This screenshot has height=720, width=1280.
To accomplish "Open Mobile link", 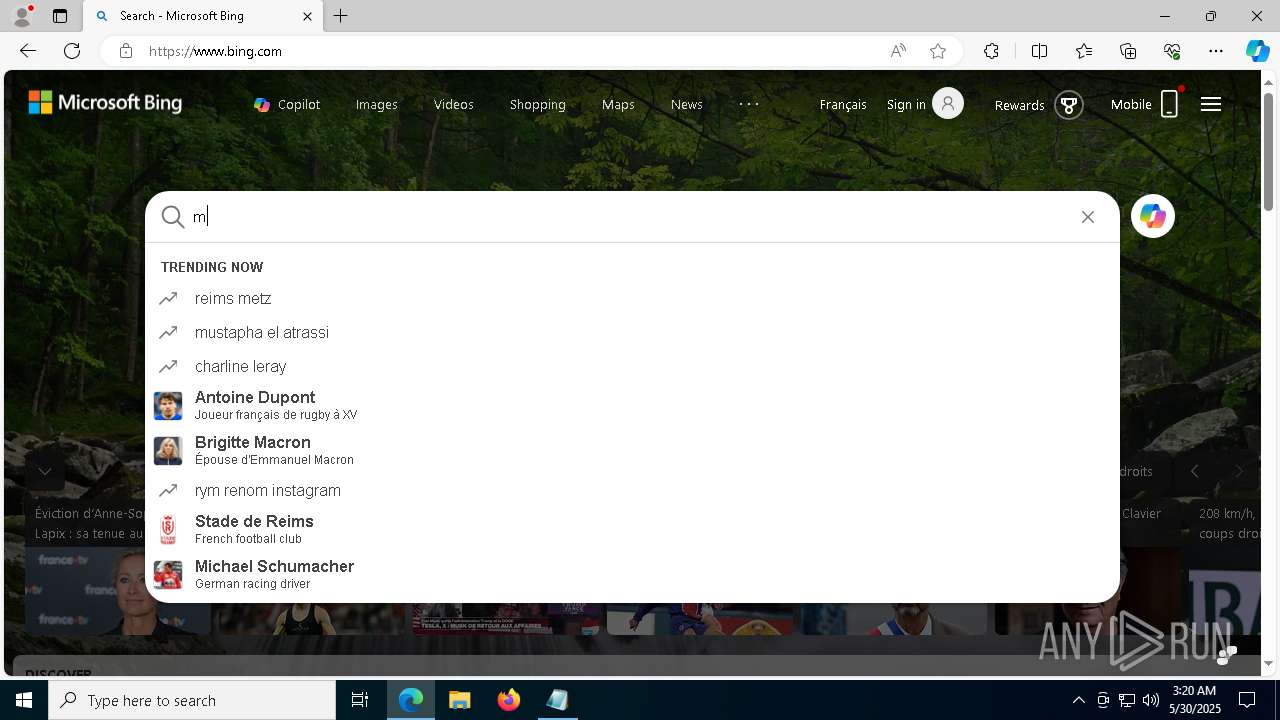I will pos(1131,104).
